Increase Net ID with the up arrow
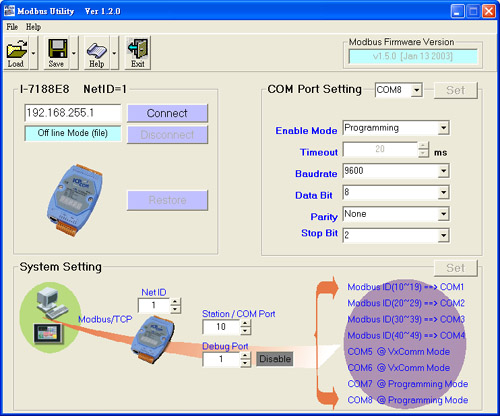This screenshot has width=500, height=416. tap(175, 302)
